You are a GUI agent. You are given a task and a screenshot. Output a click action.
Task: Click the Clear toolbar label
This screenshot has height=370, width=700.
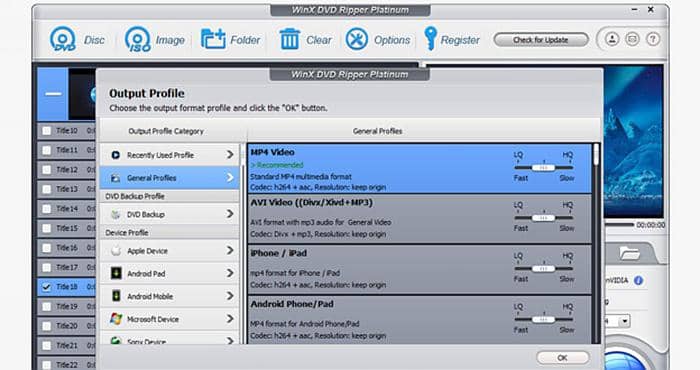point(319,40)
